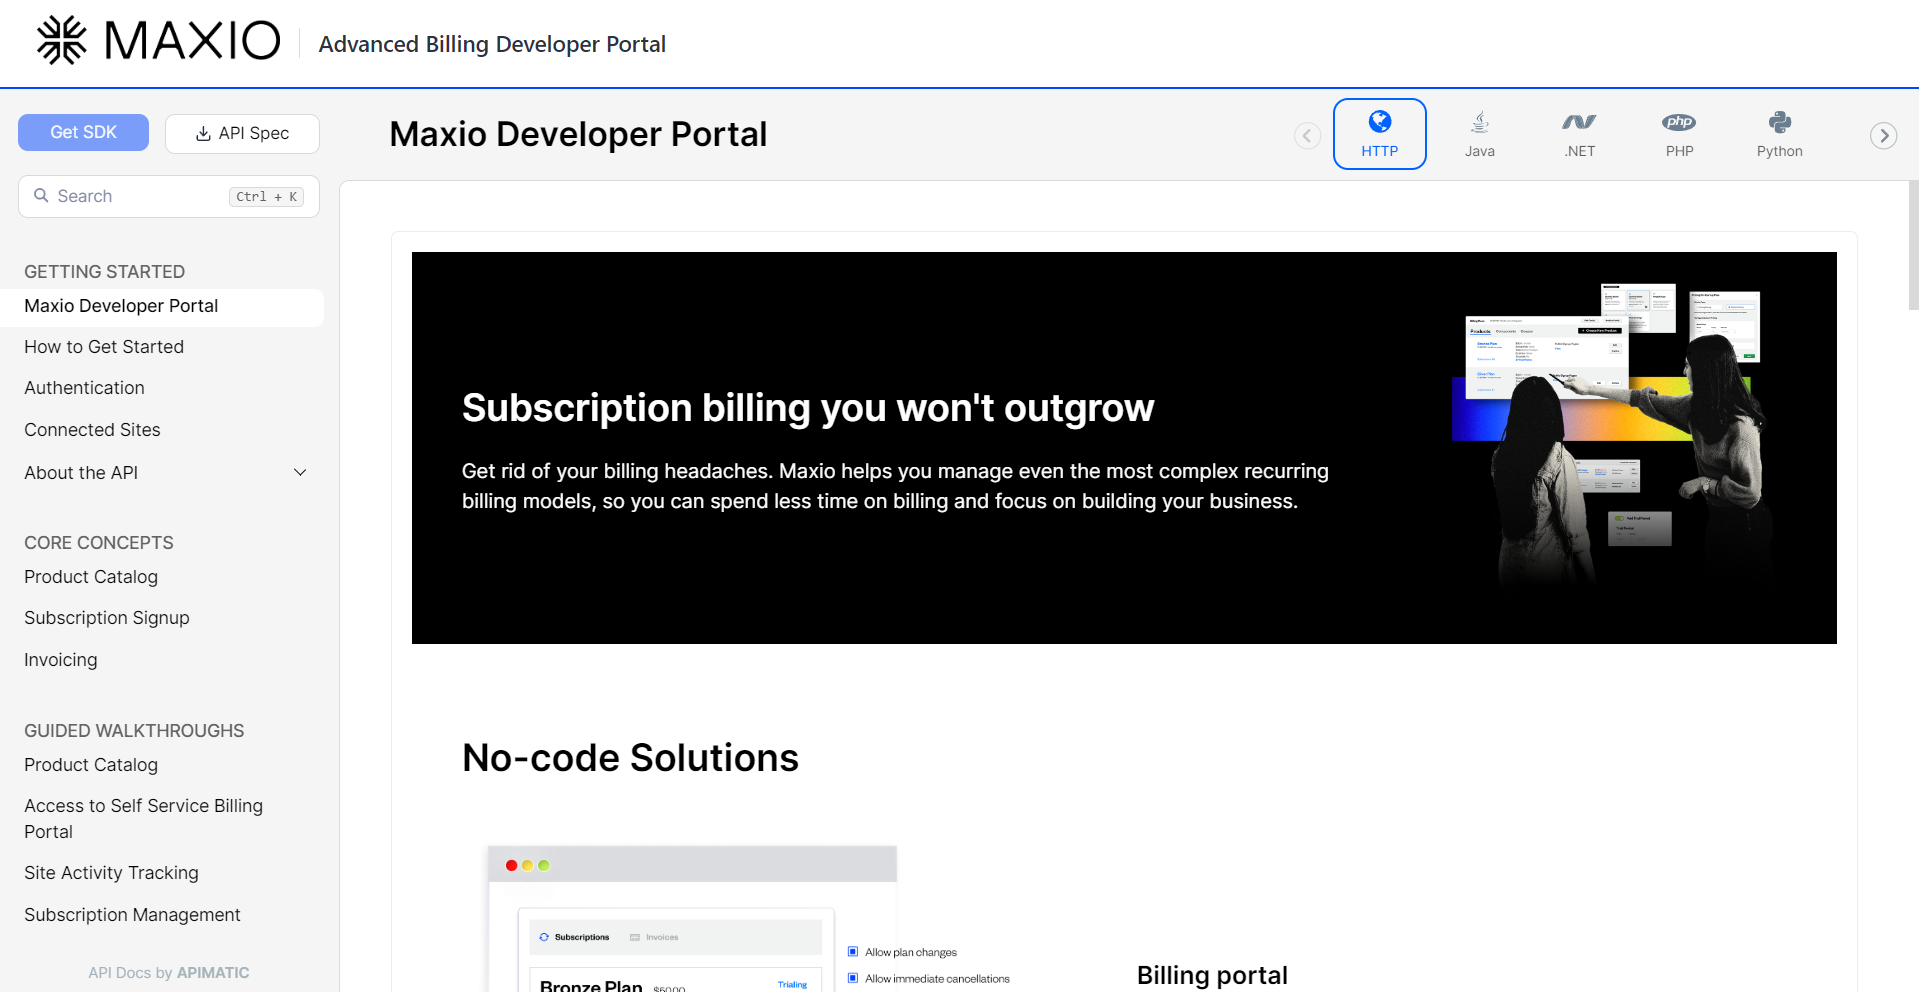Click the download icon in API Spec button

pos(203,133)
